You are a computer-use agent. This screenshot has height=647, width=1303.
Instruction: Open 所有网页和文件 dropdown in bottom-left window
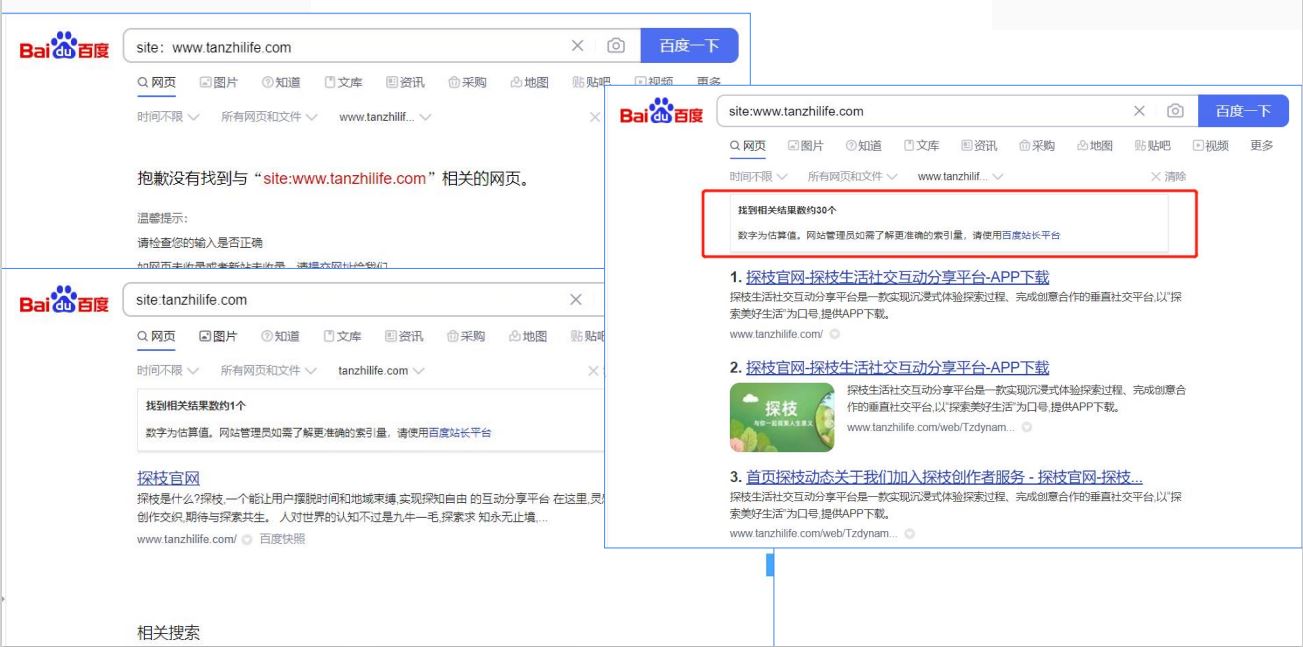click(268, 371)
